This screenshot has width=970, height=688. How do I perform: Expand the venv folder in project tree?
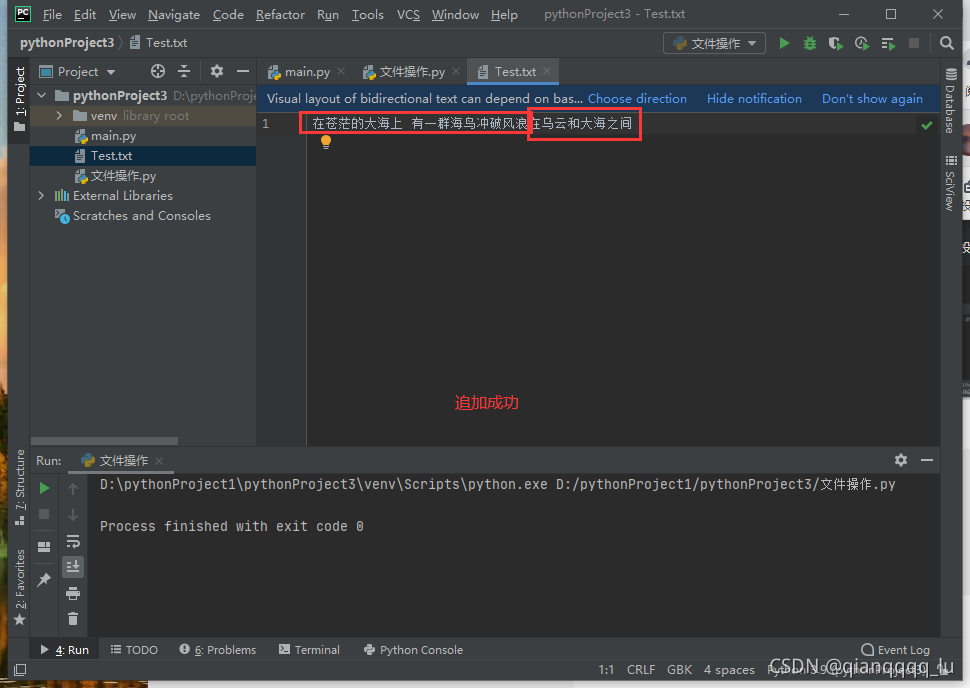pos(60,116)
